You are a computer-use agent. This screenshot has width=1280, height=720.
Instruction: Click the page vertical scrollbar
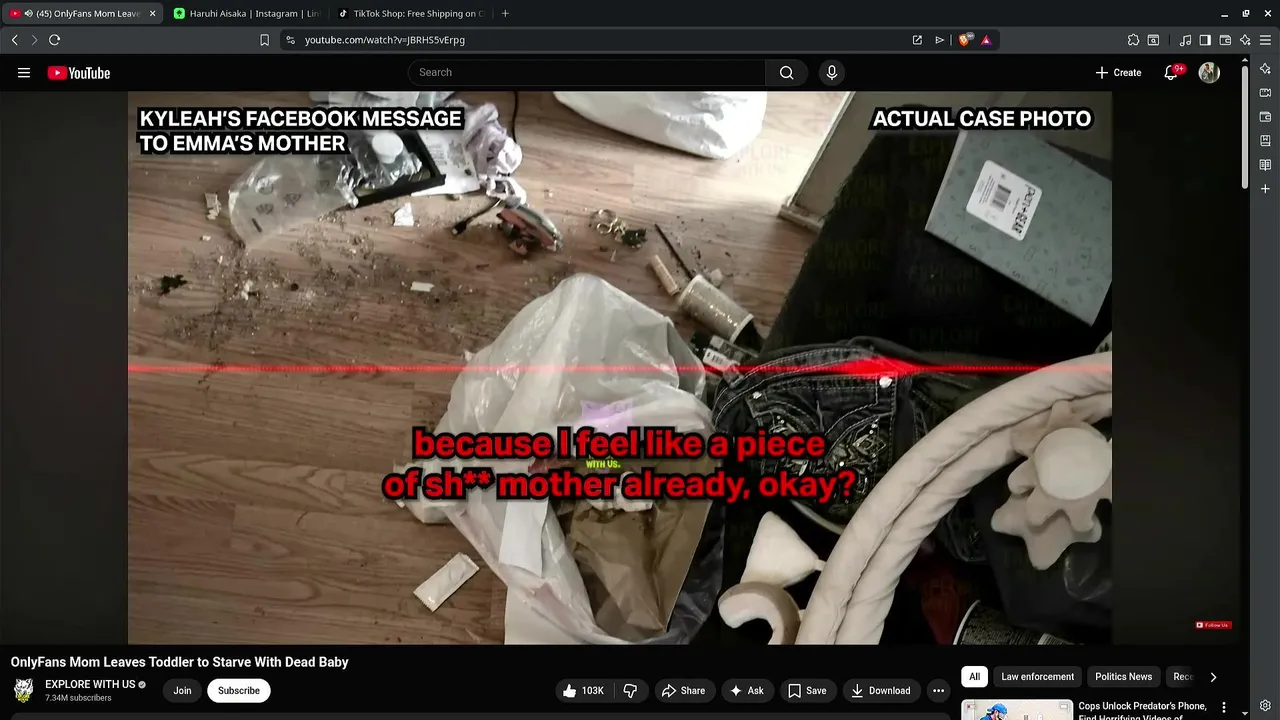pos(1245,125)
